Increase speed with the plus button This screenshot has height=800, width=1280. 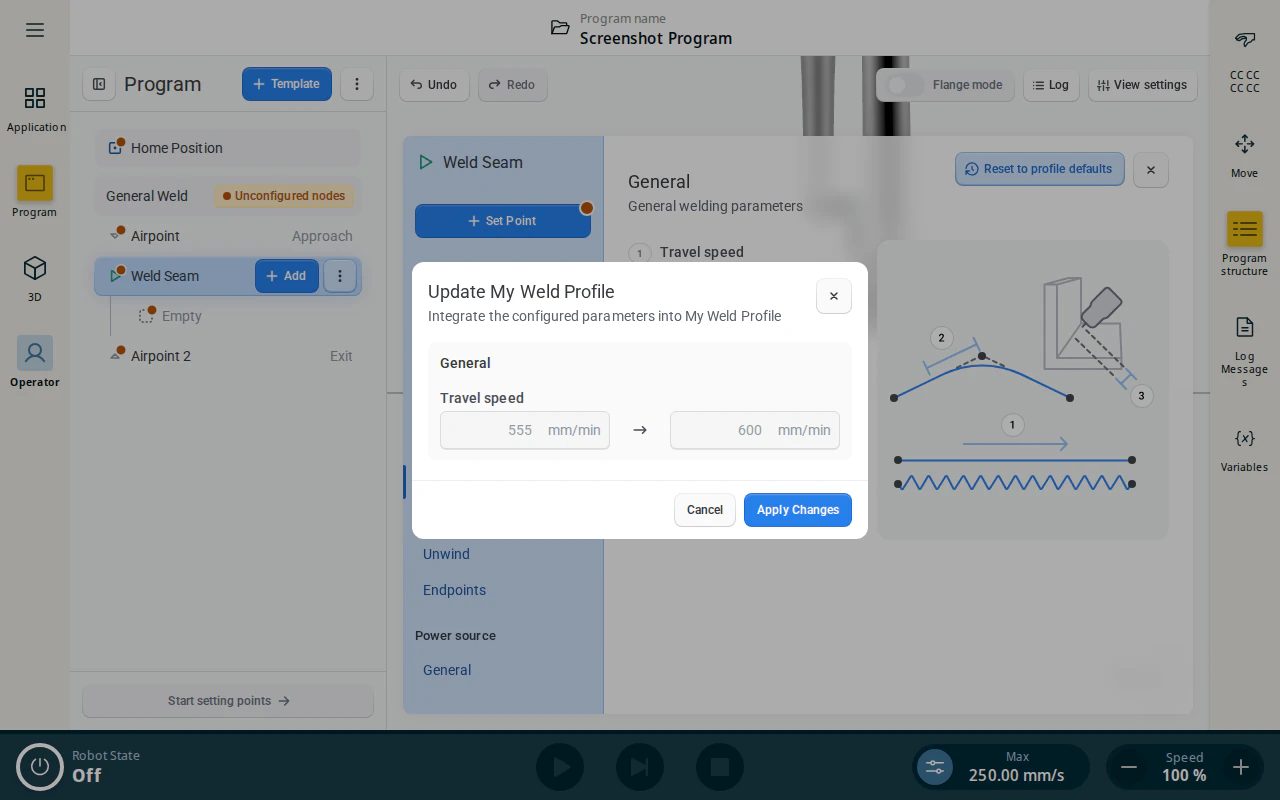tap(1241, 767)
